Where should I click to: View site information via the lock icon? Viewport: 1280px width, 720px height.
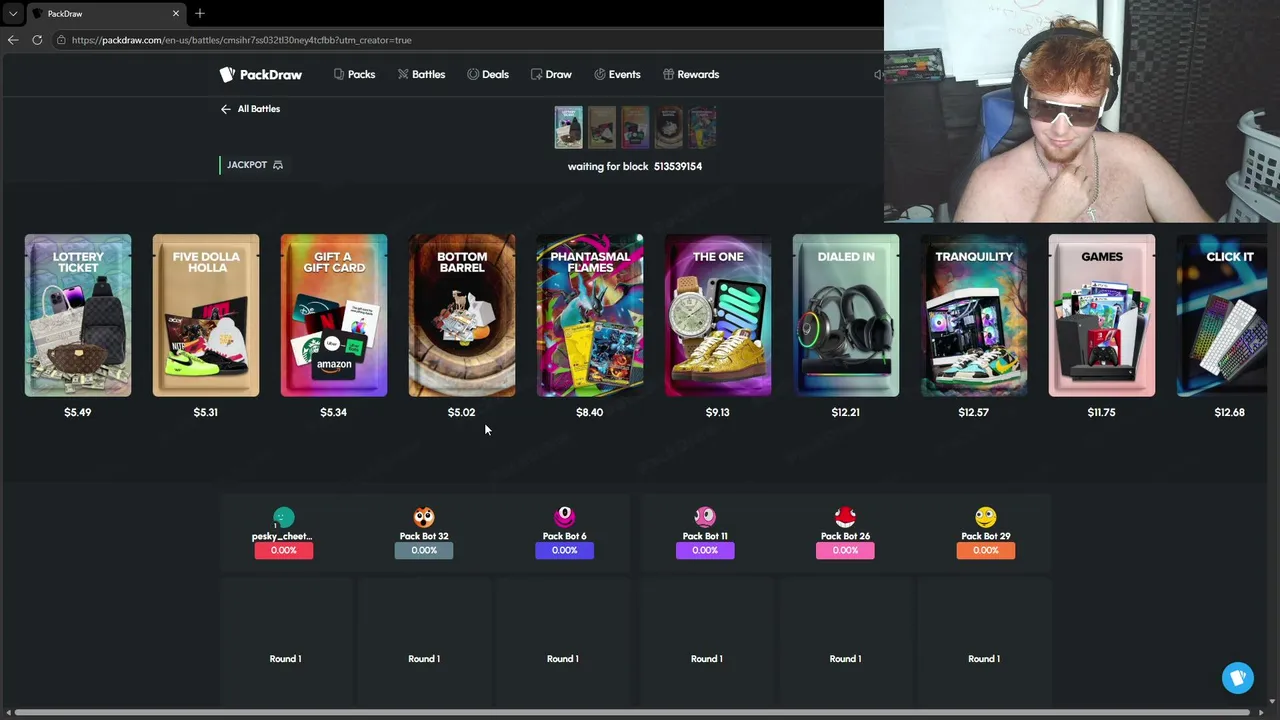click(61, 40)
